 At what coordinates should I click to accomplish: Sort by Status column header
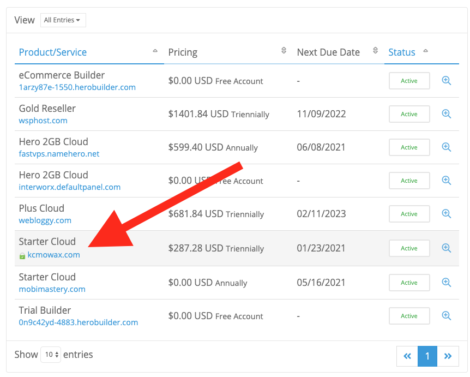(x=402, y=52)
